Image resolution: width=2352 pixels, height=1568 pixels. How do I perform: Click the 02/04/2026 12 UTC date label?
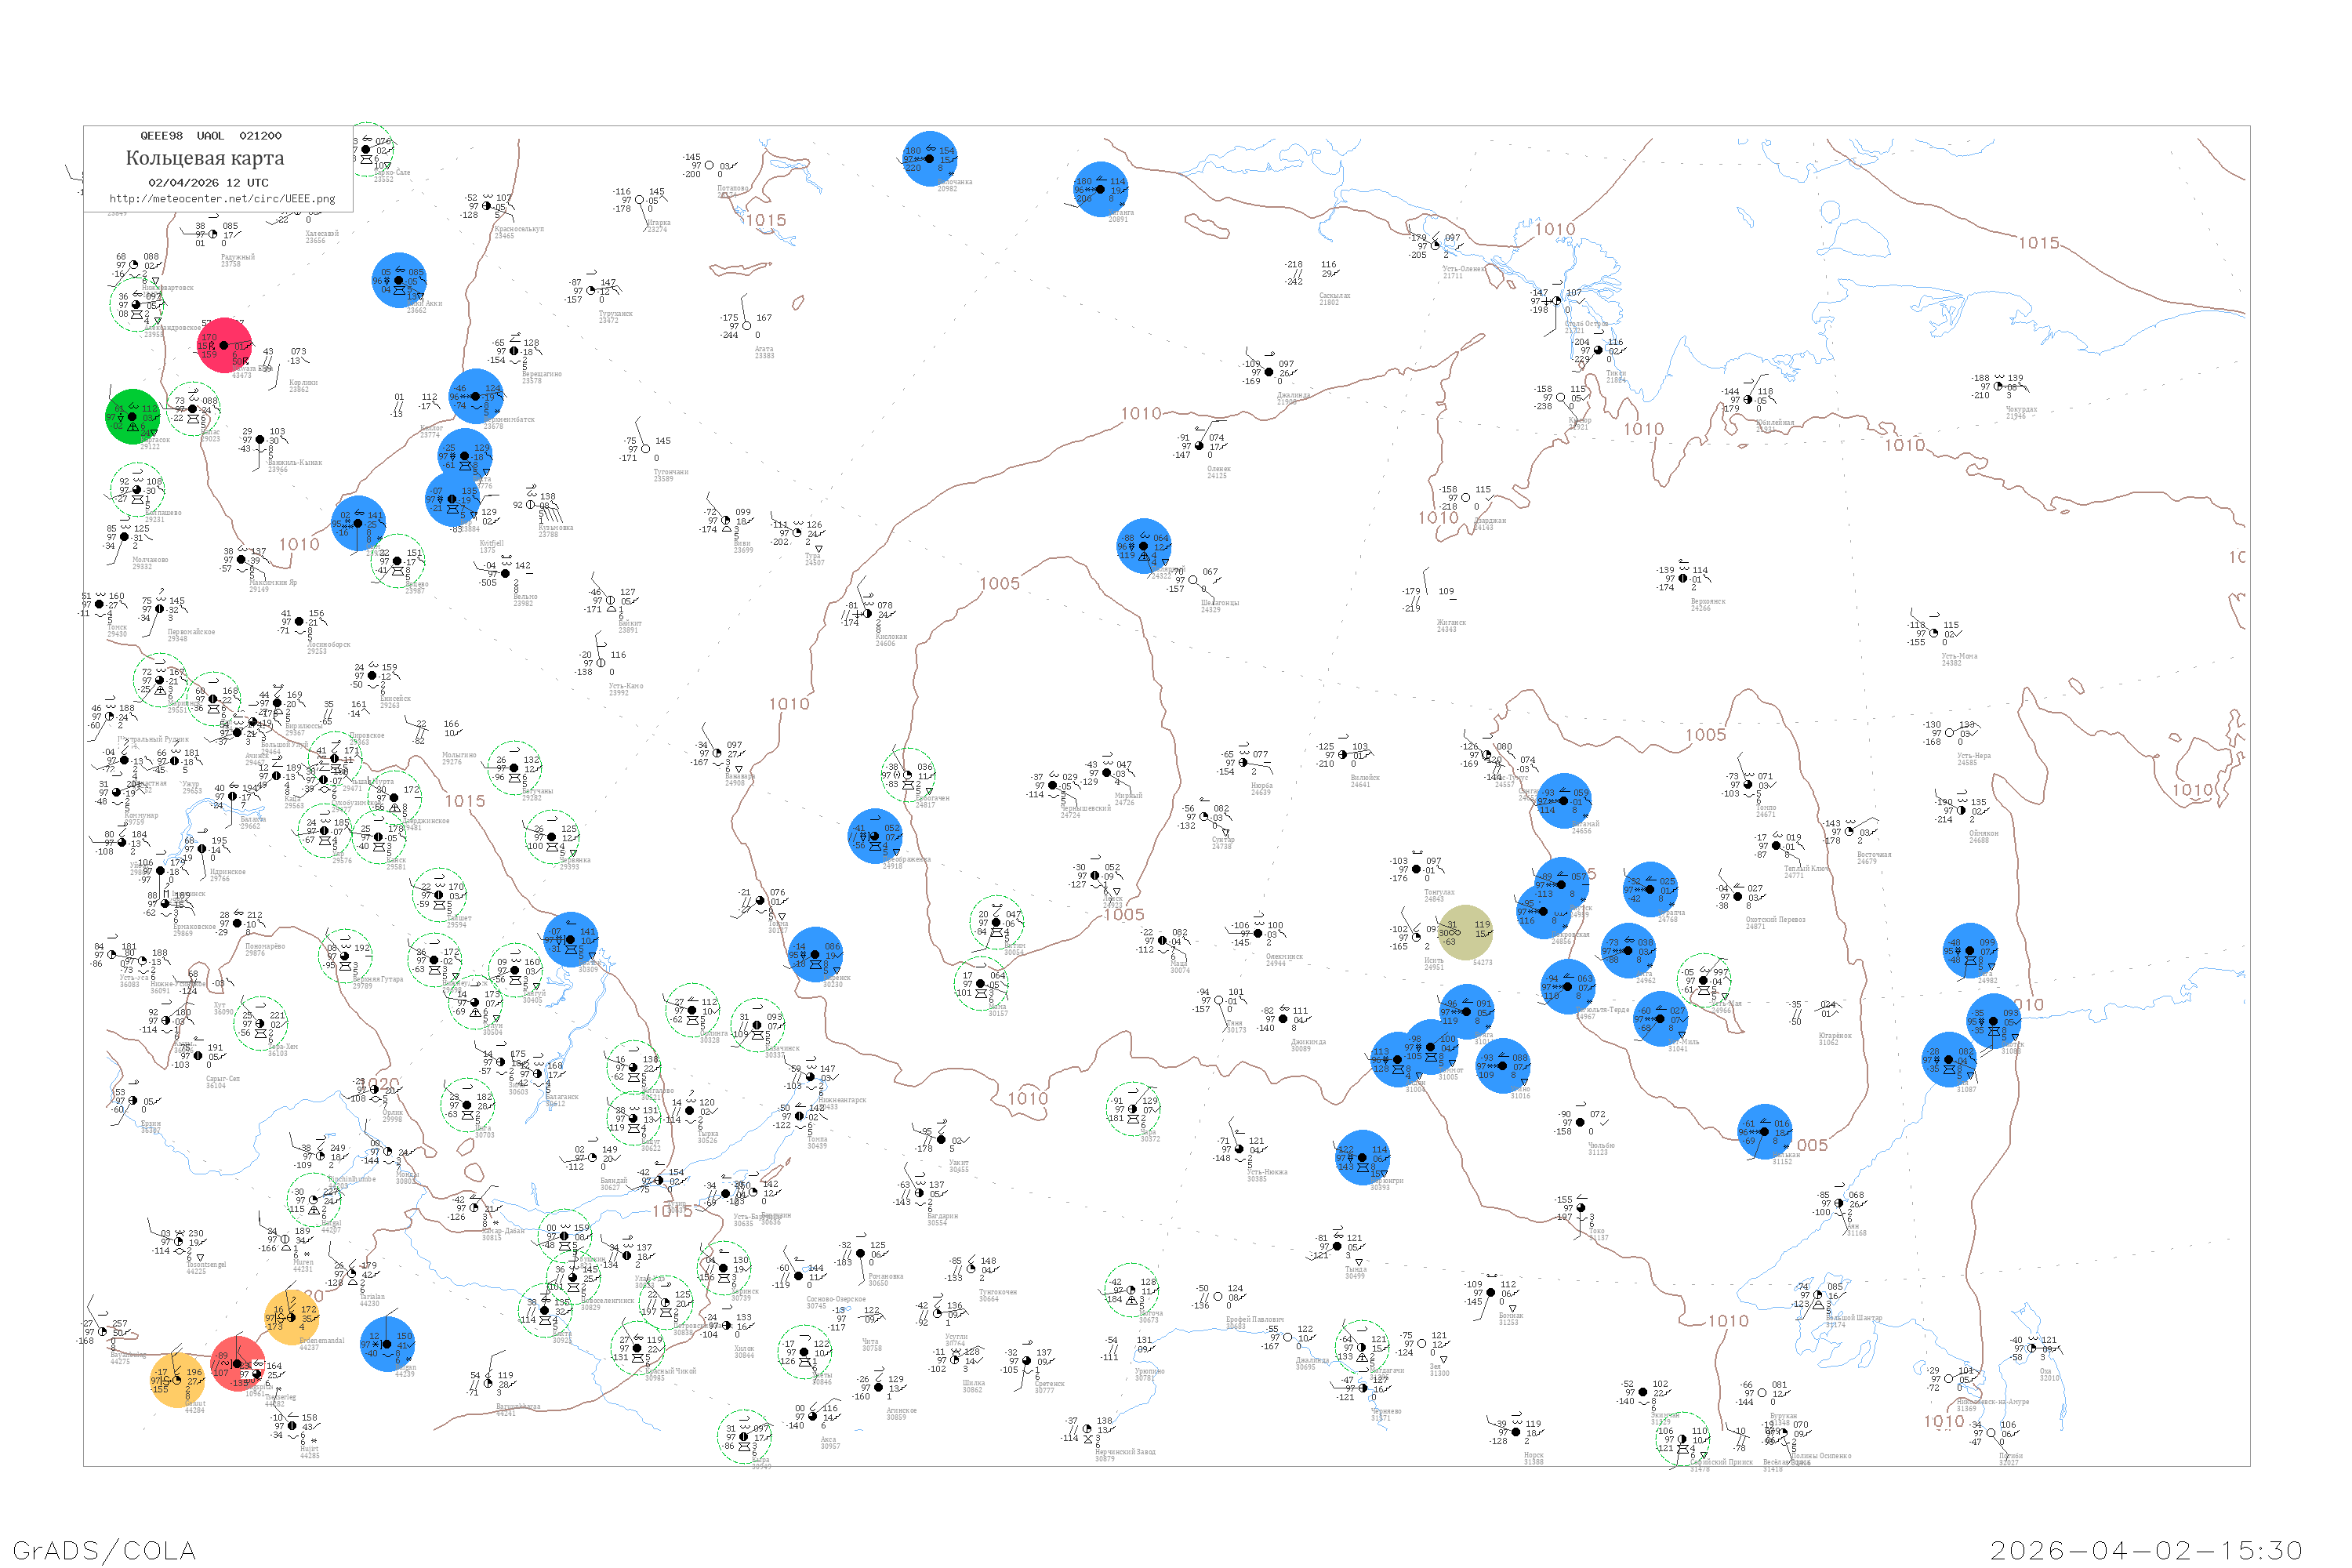(208, 183)
